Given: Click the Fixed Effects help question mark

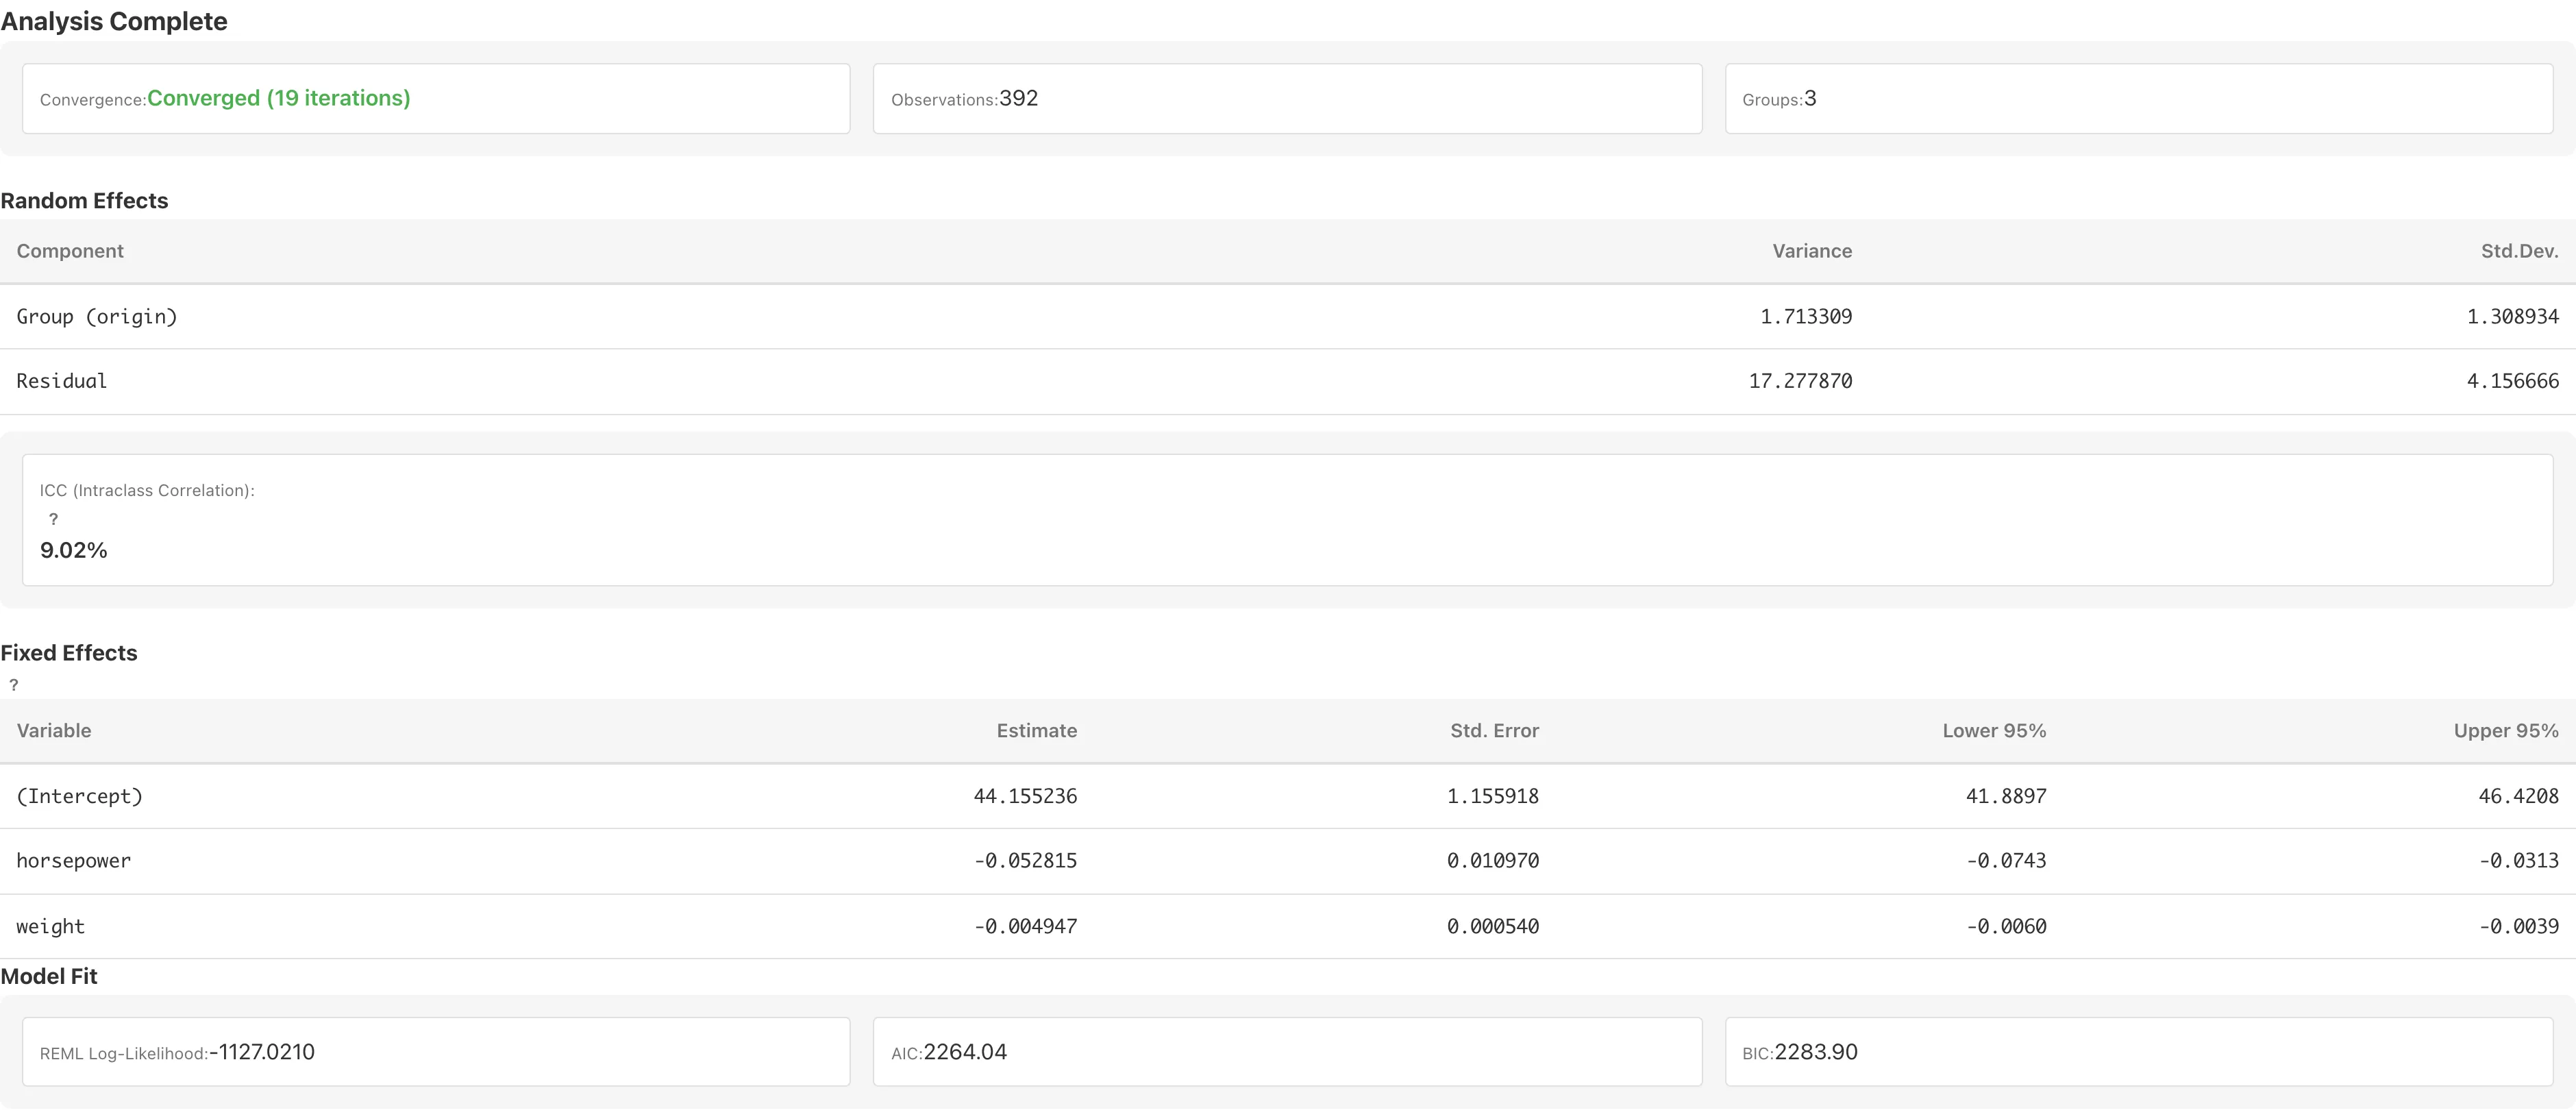Looking at the screenshot, I should [14, 685].
